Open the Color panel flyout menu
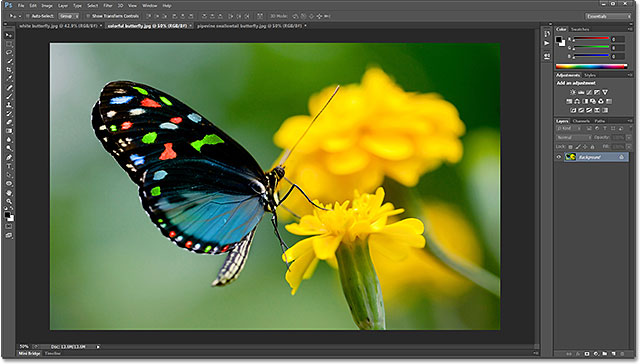640x364 pixels. tap(629, 29)
